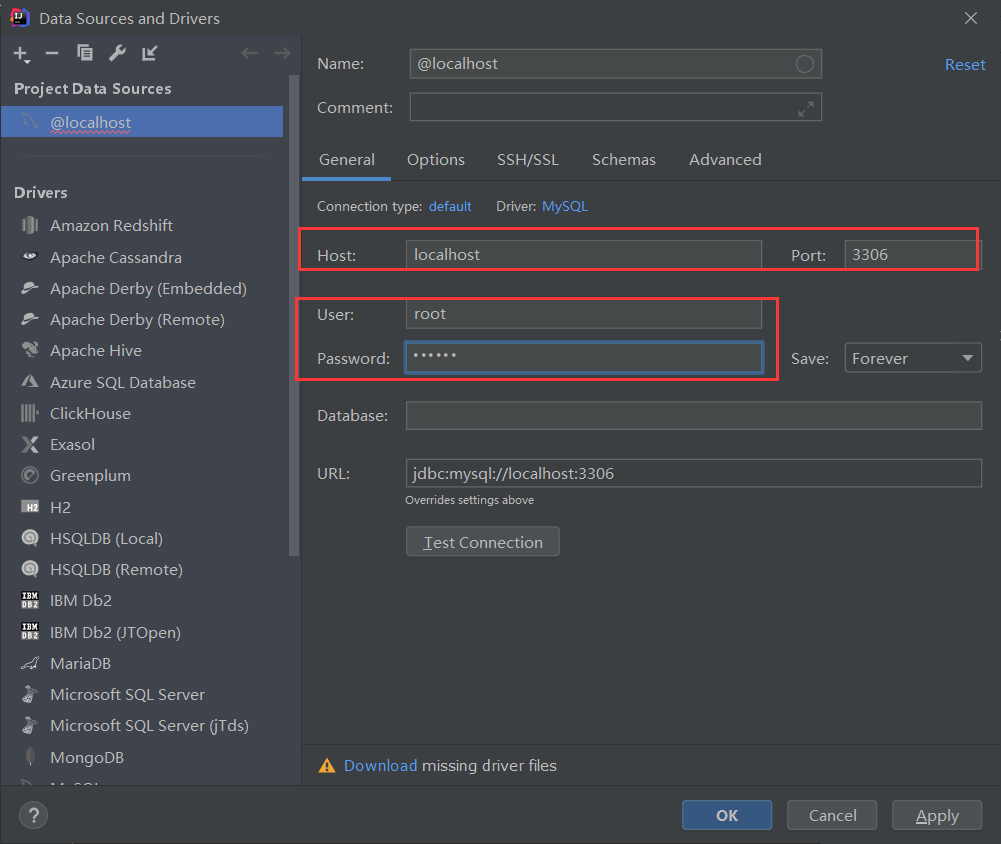Click the Back navigation arrow
Viewport: 1001px width, 844px height.
pos(250,53)
